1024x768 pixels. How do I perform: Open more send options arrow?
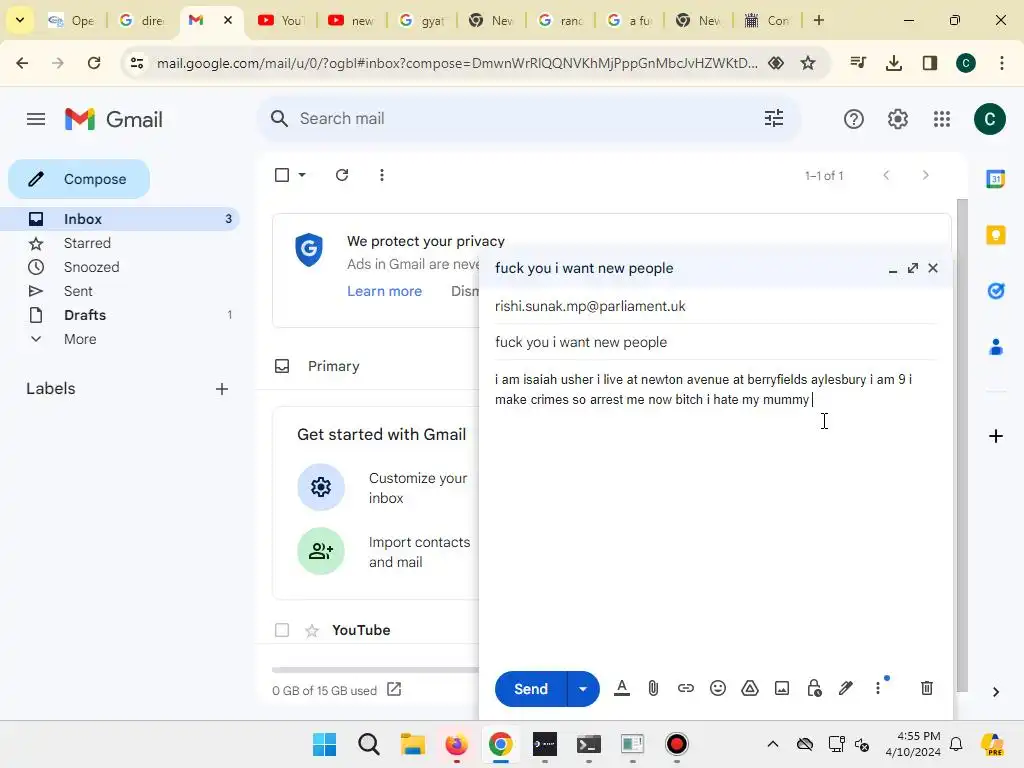pyautogui.click(x=583, y=689)
